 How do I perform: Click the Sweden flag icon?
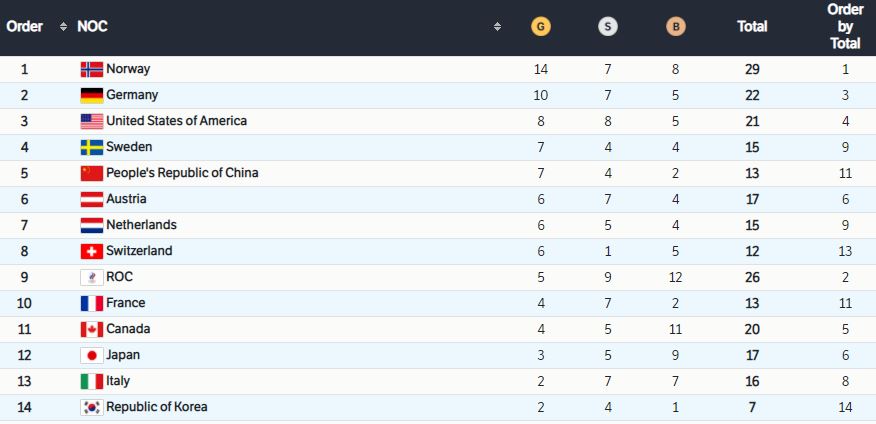point(91,147)
